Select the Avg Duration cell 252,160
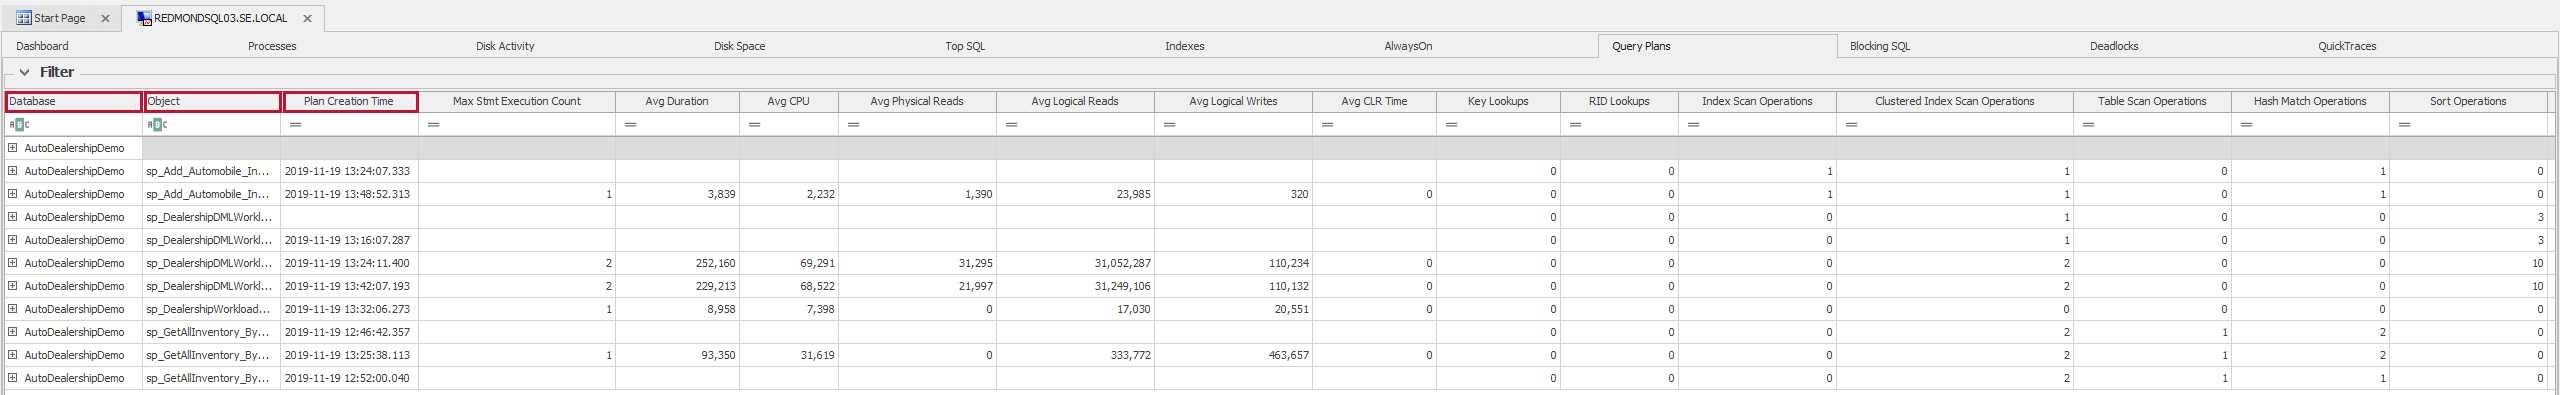Image resolution: width=2560 pixels, height=395 pixels. point(677,263)
